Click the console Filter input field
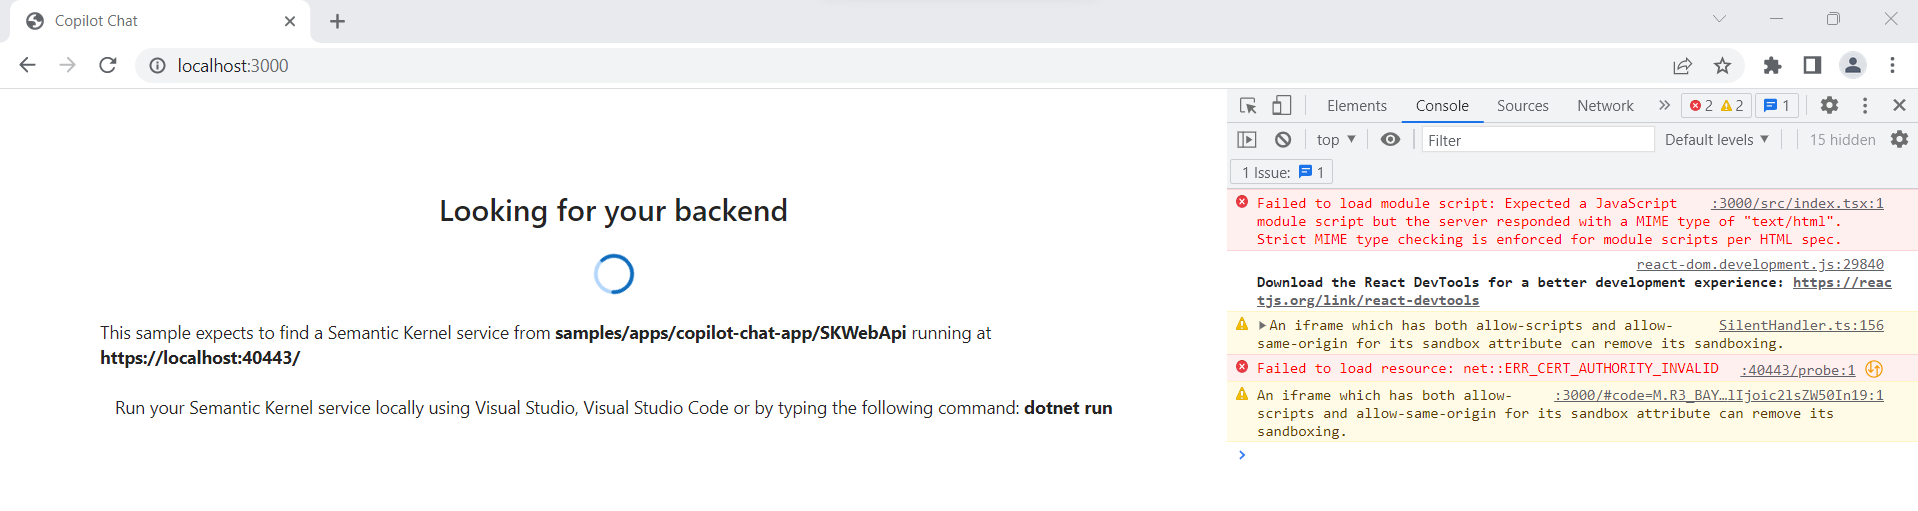Viewport: 1918px width, 511px height. click(1537, 140)
